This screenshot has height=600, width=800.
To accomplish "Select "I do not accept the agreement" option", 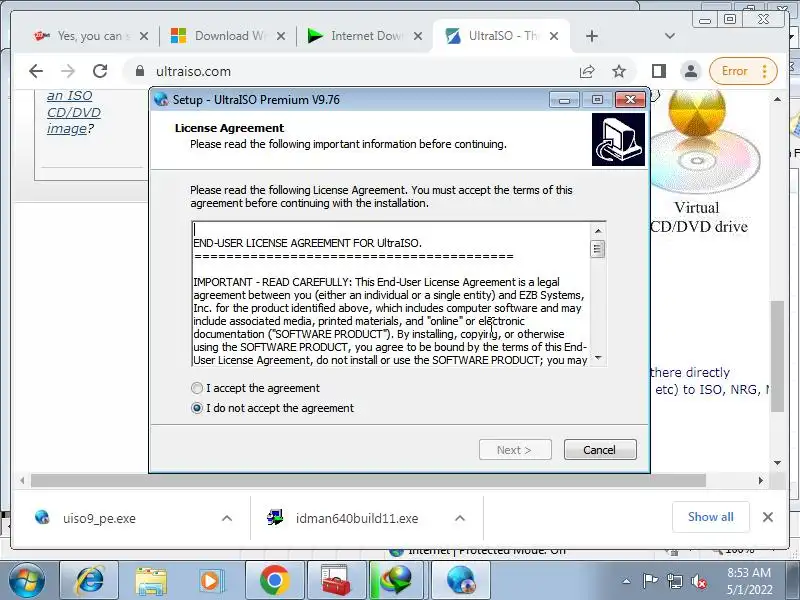I will click(197, 408).
